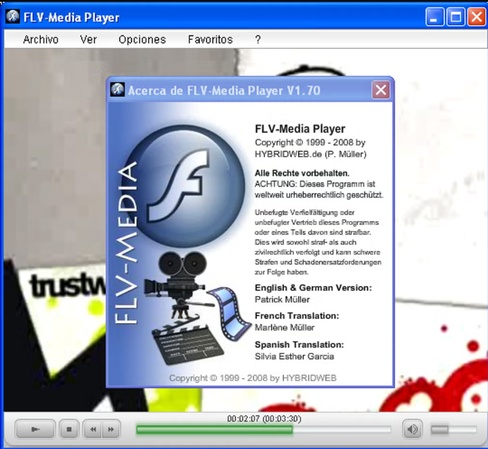
Task: Click 'French Translation:' label
Action: (x=297, y=316)
